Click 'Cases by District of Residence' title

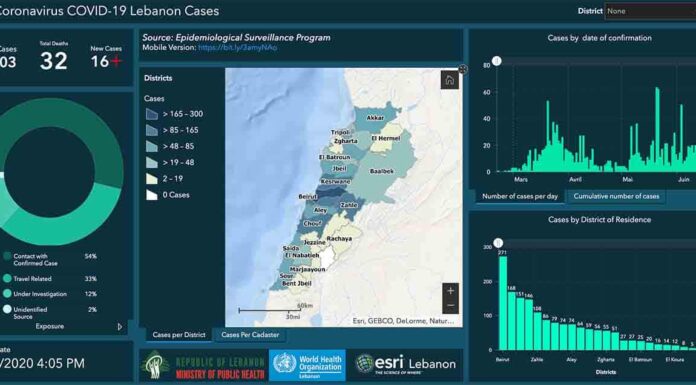coord(599,220)
